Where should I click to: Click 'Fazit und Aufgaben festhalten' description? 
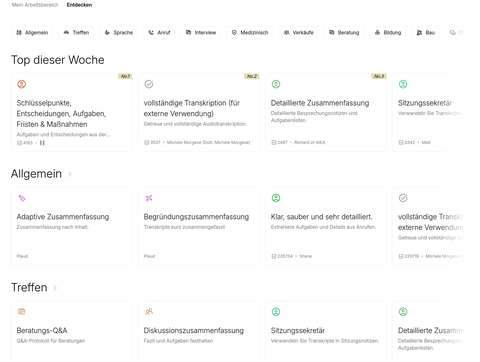coord(178,341)
